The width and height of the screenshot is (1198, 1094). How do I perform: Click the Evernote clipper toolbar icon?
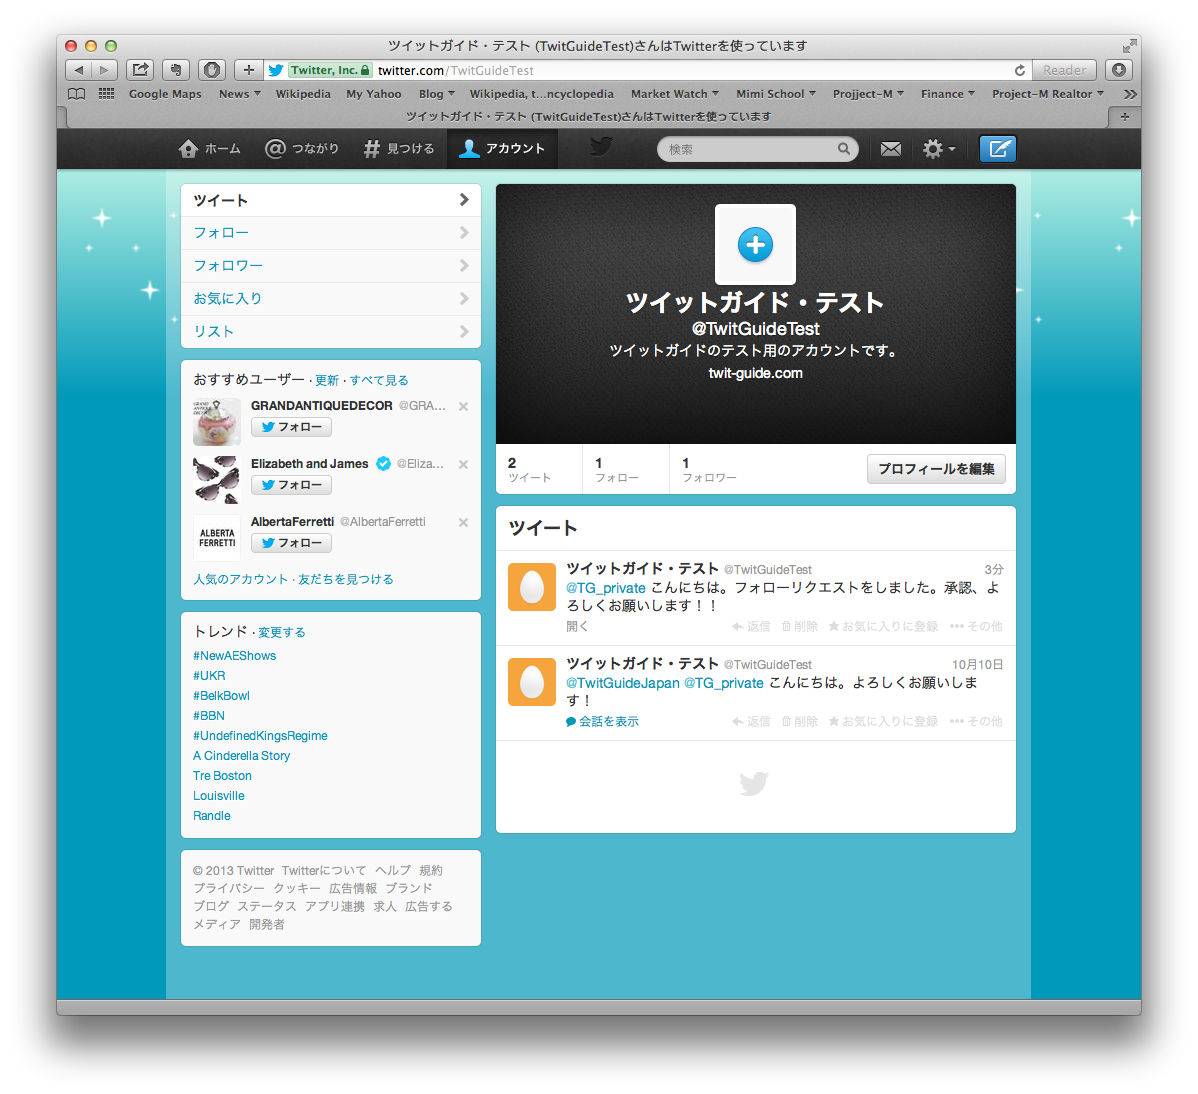pyautogui.click(x=176, y=70)
